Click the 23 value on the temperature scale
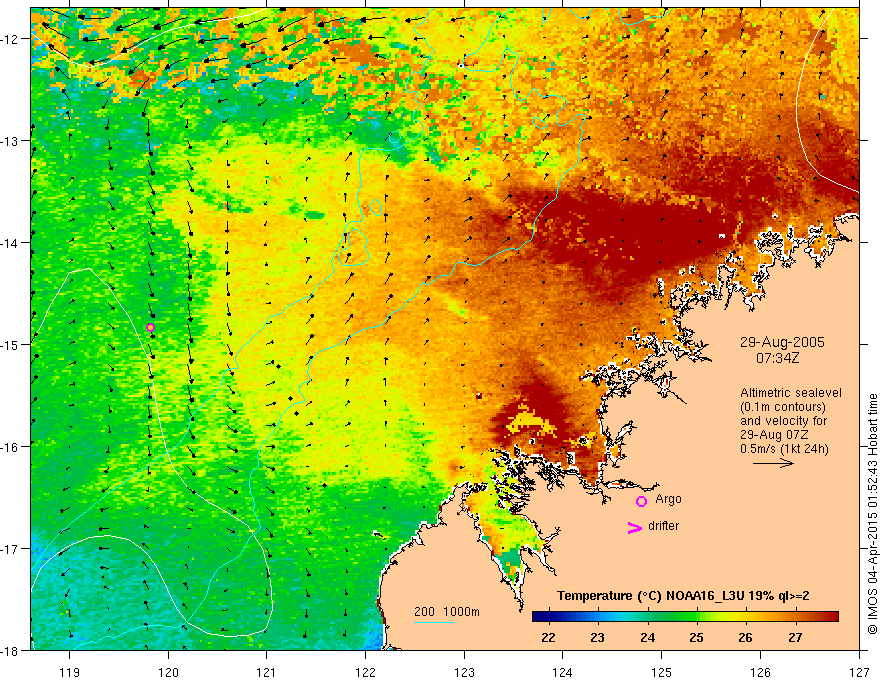Image resolution: width=880 pixels, height=680 pixels. point(598,637)
